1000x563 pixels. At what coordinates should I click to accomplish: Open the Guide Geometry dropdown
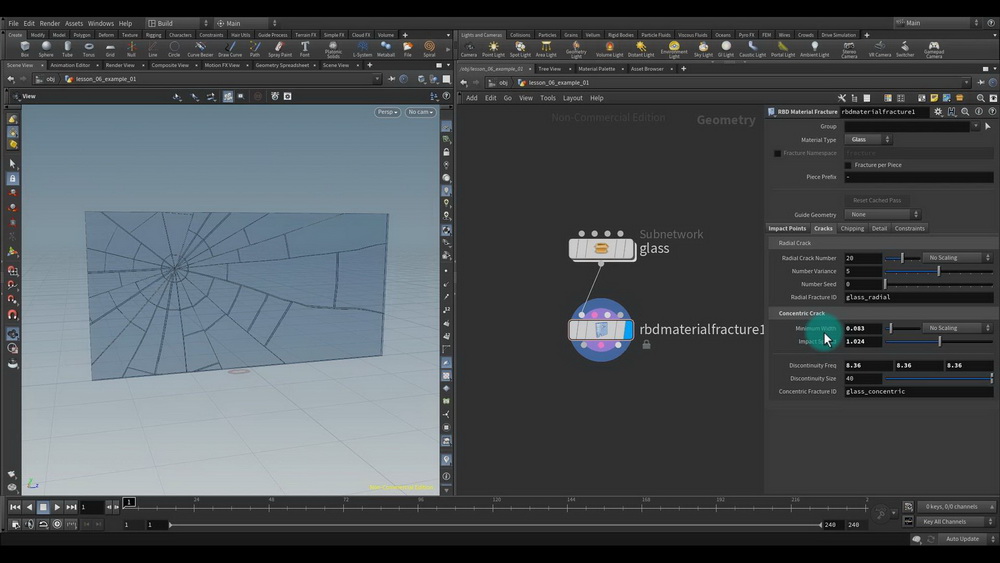883,215
